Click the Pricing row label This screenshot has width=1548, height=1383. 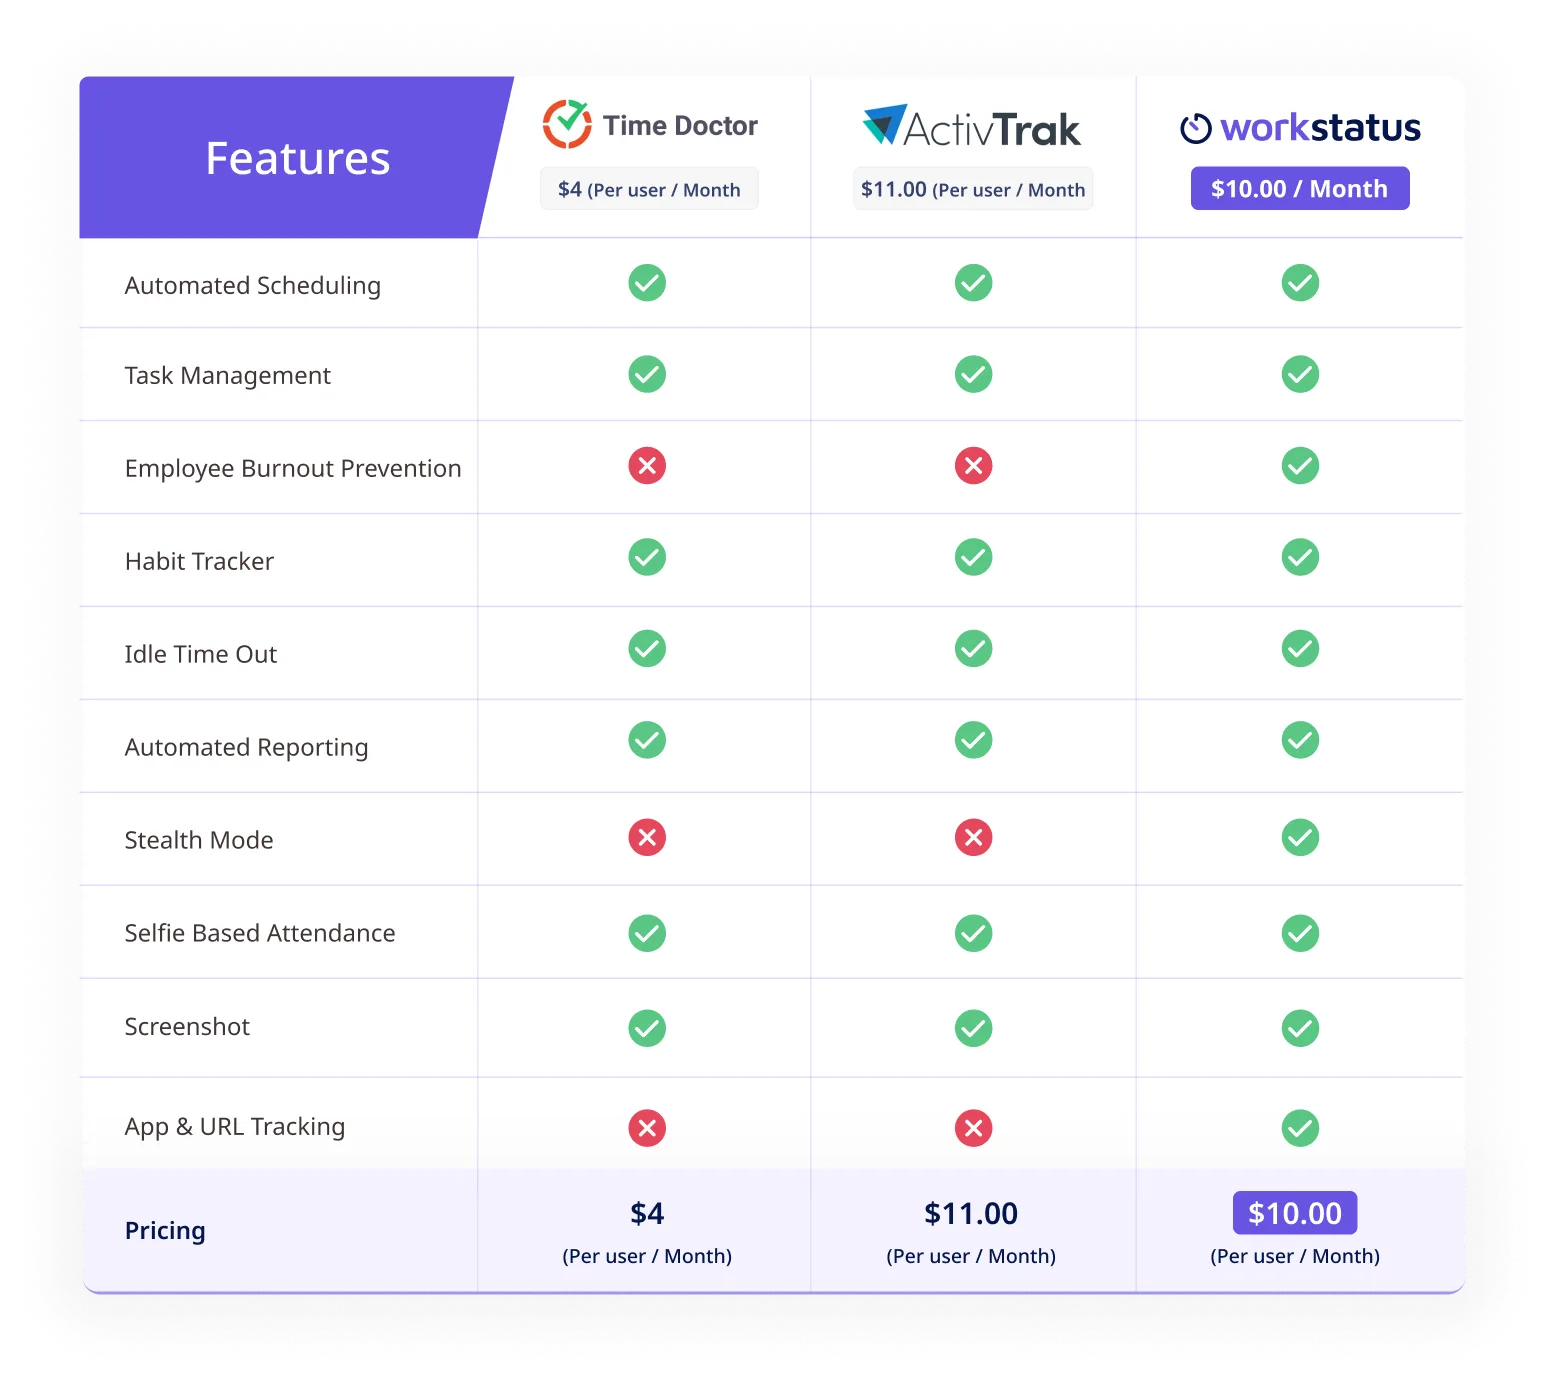(165, 1231)
